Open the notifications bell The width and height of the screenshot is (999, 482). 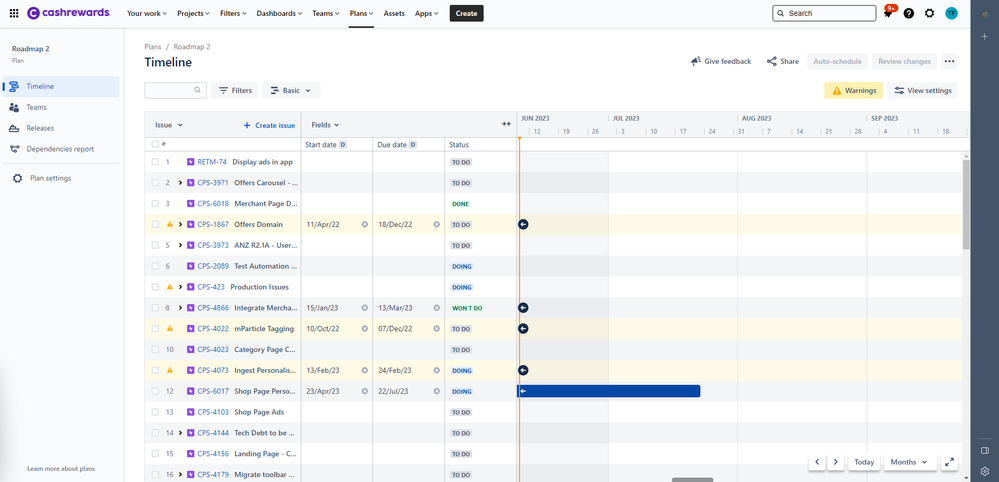888,13
